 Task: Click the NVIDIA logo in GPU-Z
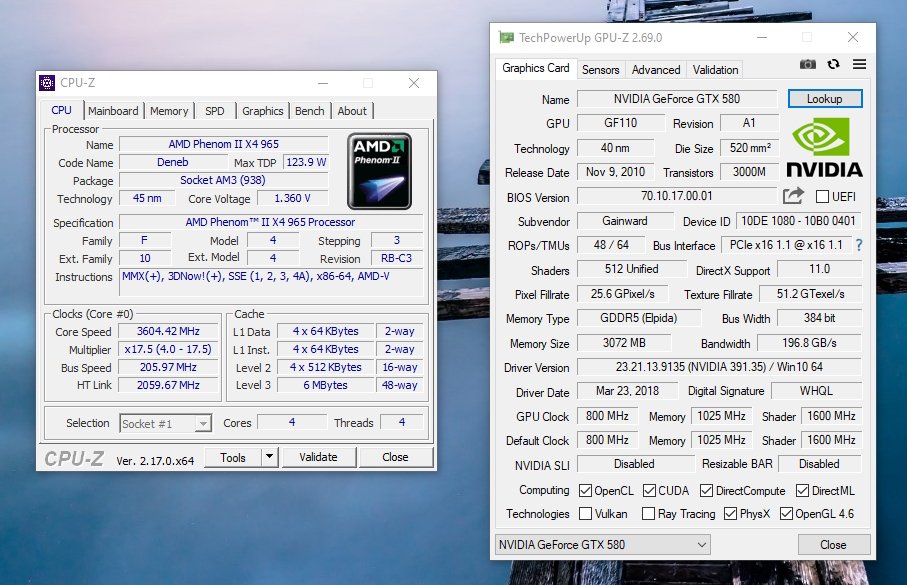(x=824, y=148)
